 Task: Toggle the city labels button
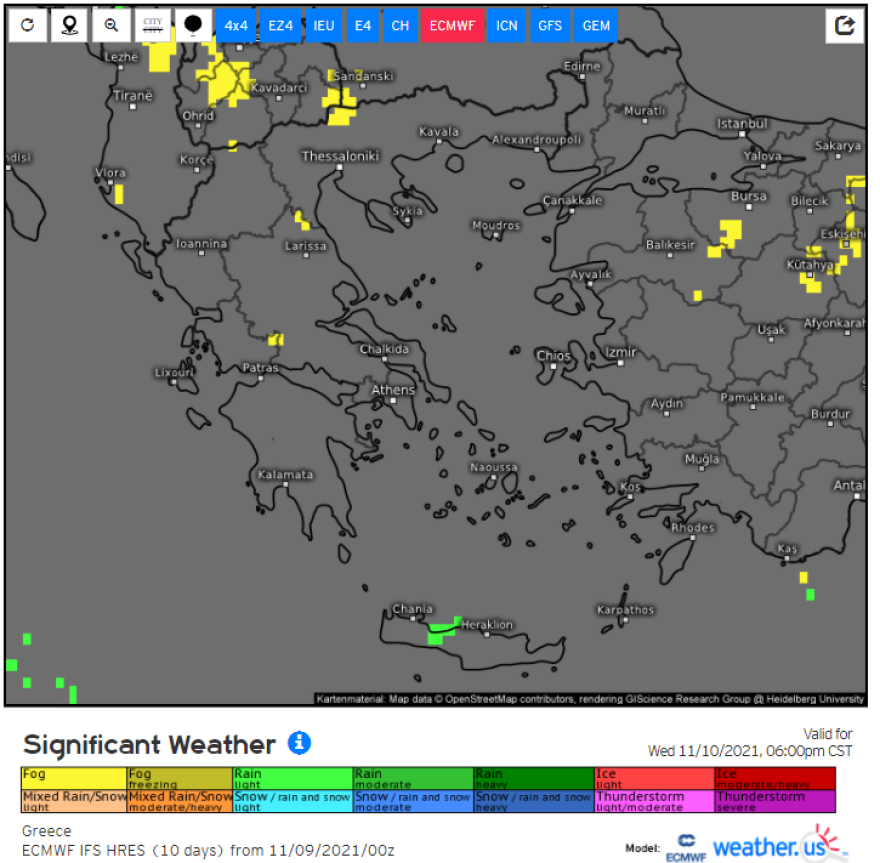(152, 26)
